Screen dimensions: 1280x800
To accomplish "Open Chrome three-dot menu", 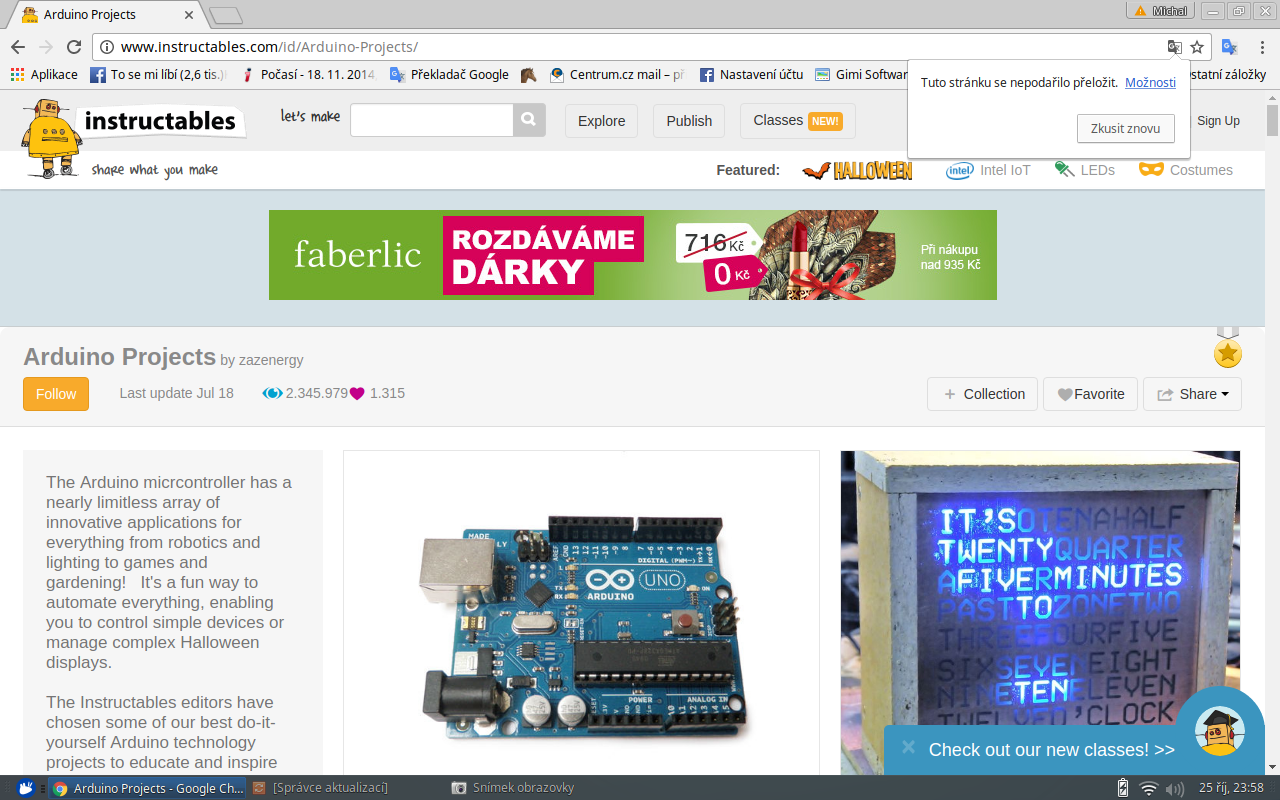I will (x=1261, y=47).
